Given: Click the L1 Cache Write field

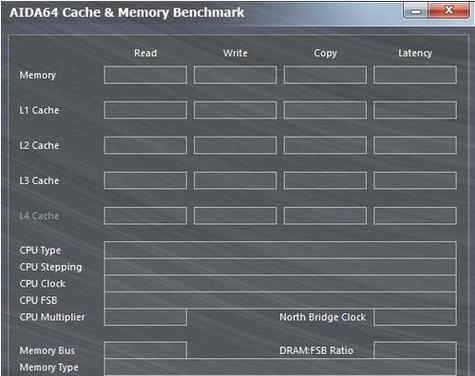Looking at the screenshot, I should (x=235, y=110).
